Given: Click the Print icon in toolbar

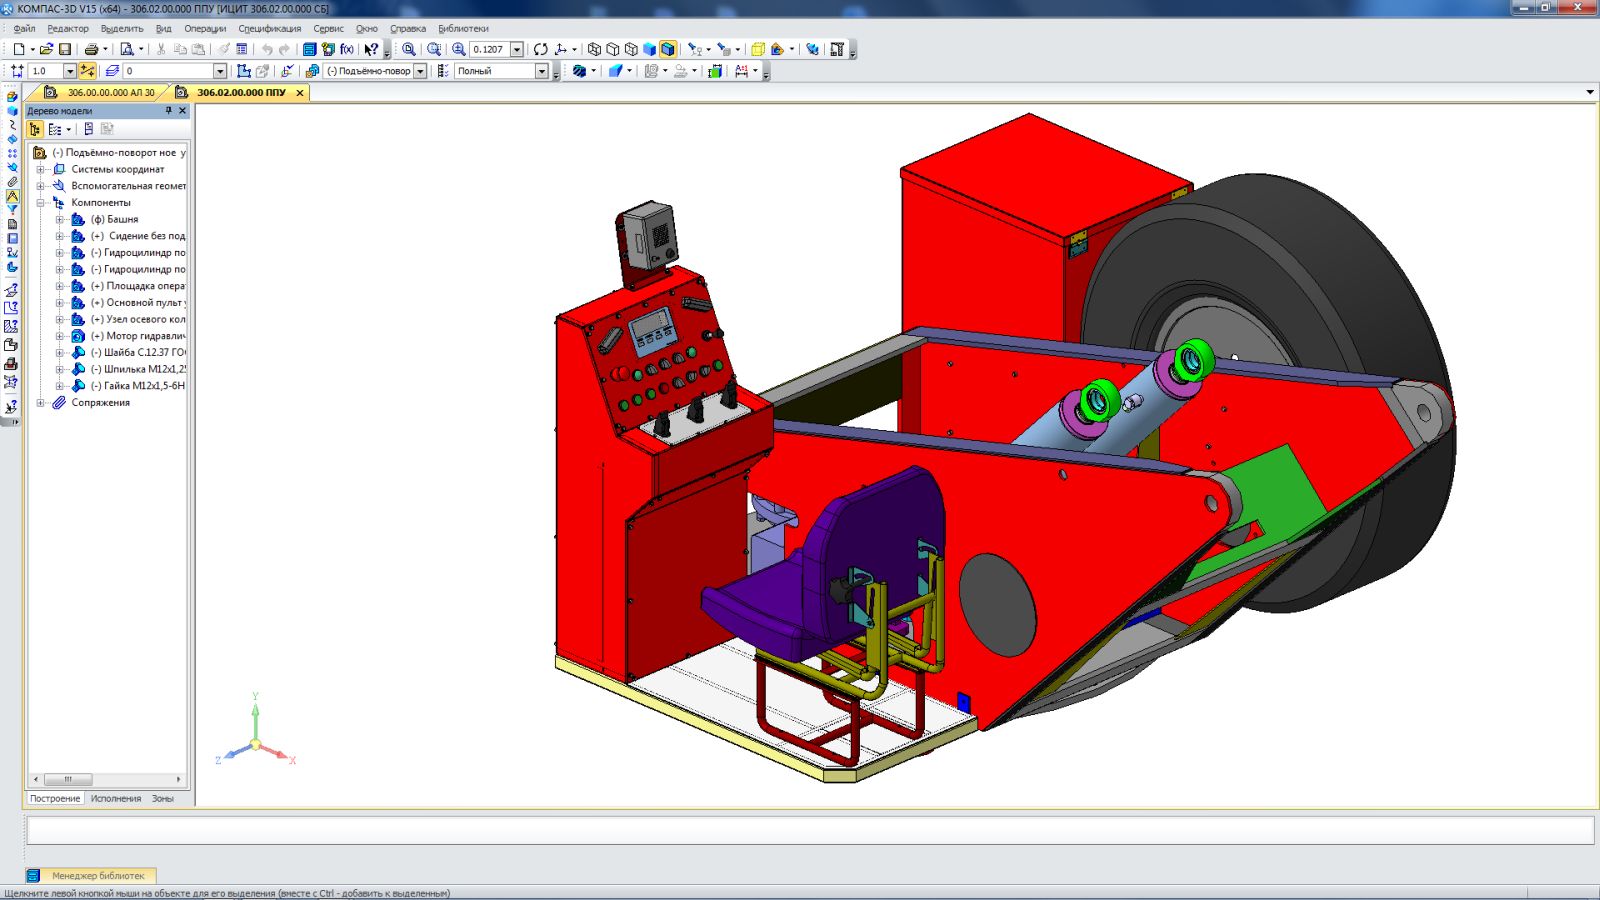Looking at the screenshot, I should click(91, 49).
